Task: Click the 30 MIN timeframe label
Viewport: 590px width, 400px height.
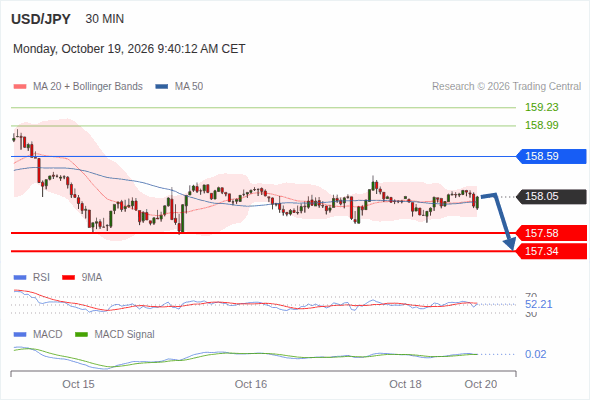Action: tap(105, 19)
